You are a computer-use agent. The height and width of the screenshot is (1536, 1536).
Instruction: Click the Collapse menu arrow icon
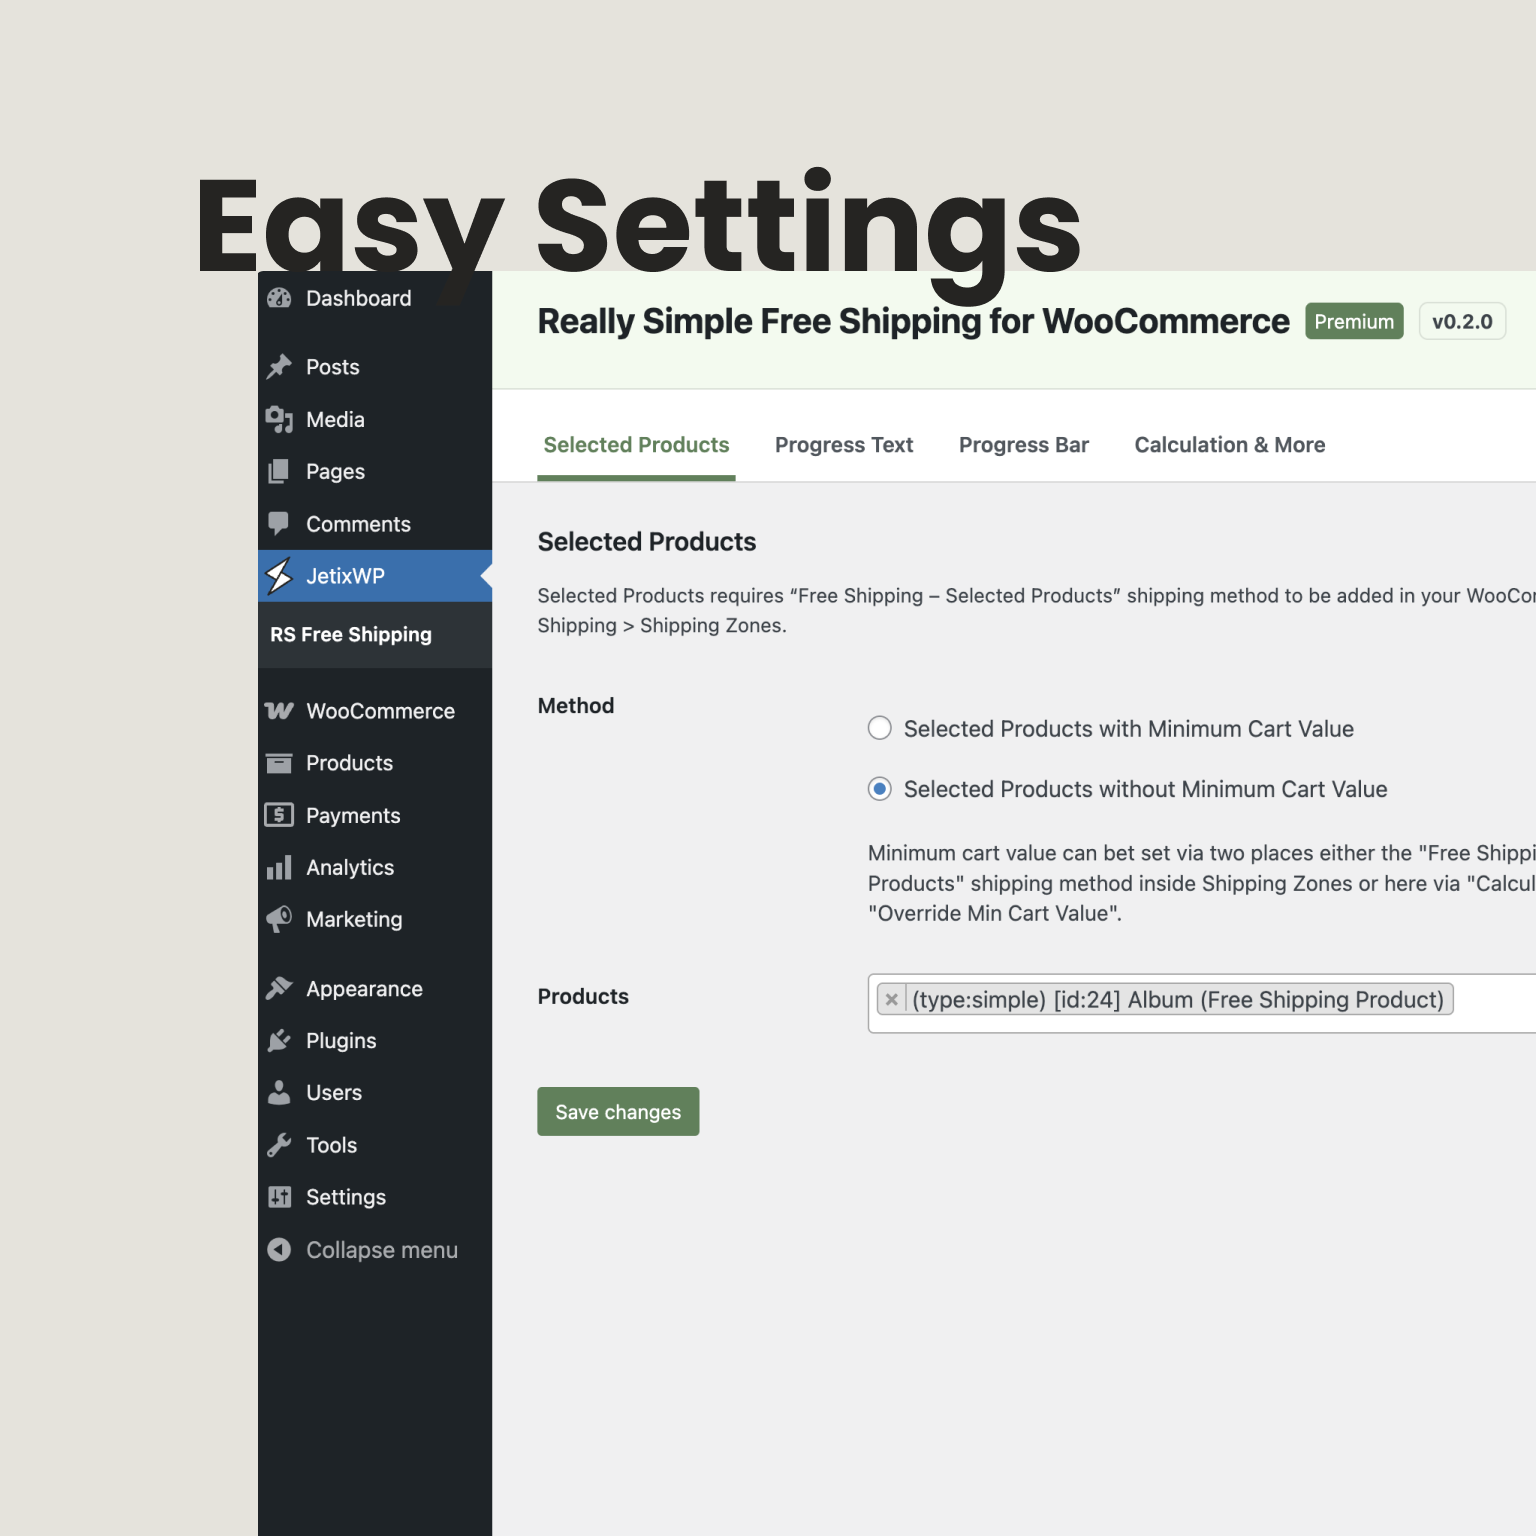pos(279,1250)
